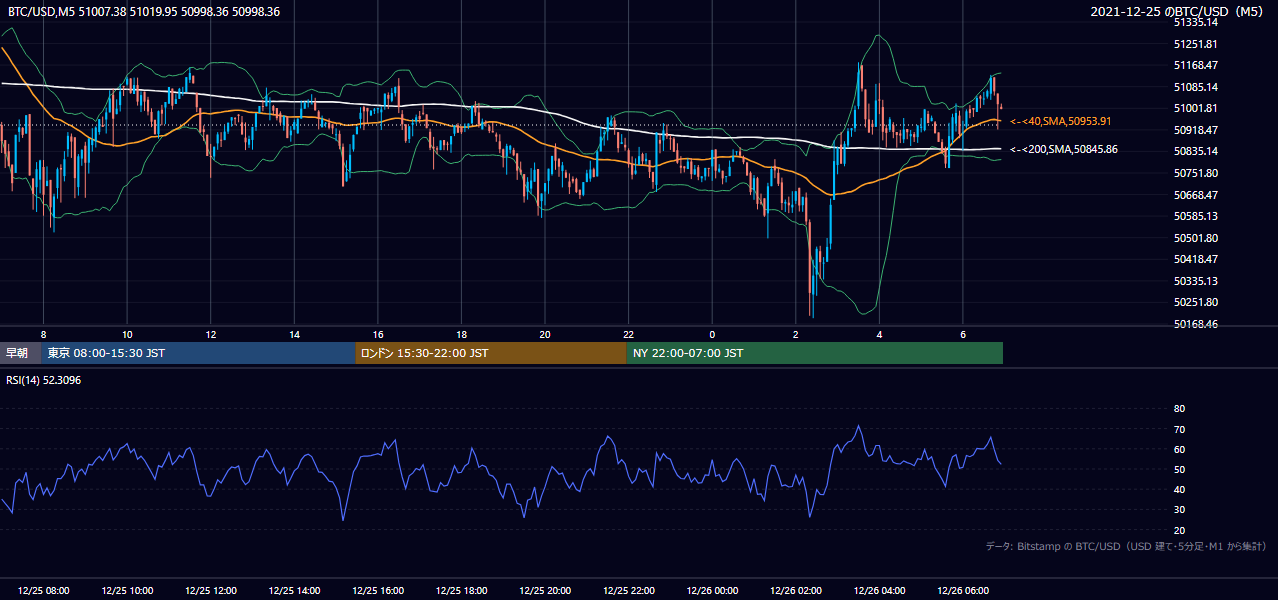Click the RSI(14) 52.3096 indicator label
Screen dimensions: 1278x600
[x=45, y=380]
